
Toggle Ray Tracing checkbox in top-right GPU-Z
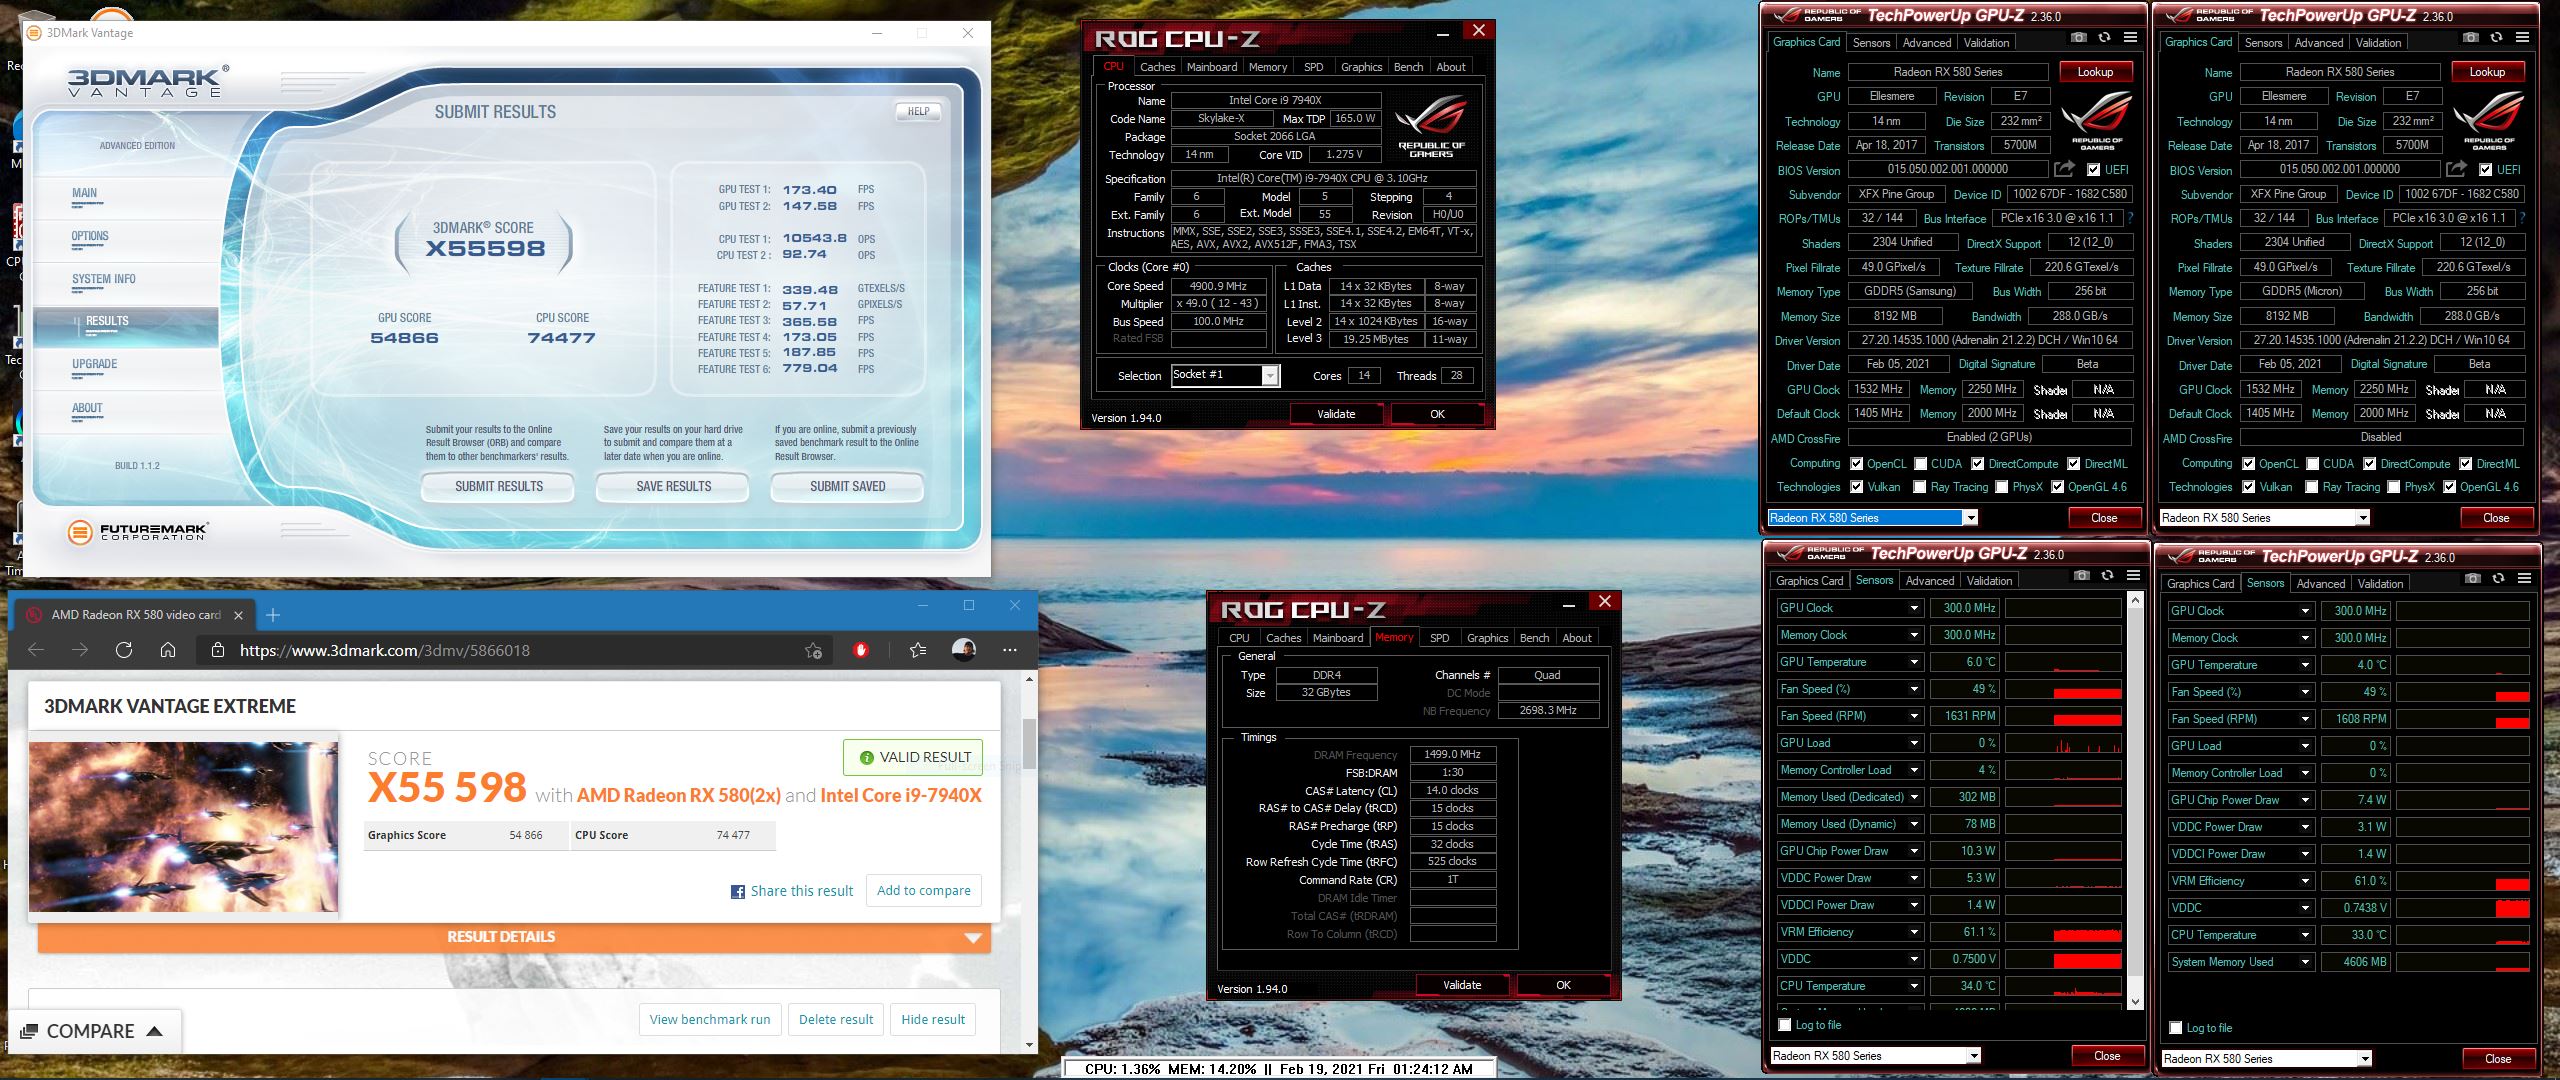(2311, 487)
